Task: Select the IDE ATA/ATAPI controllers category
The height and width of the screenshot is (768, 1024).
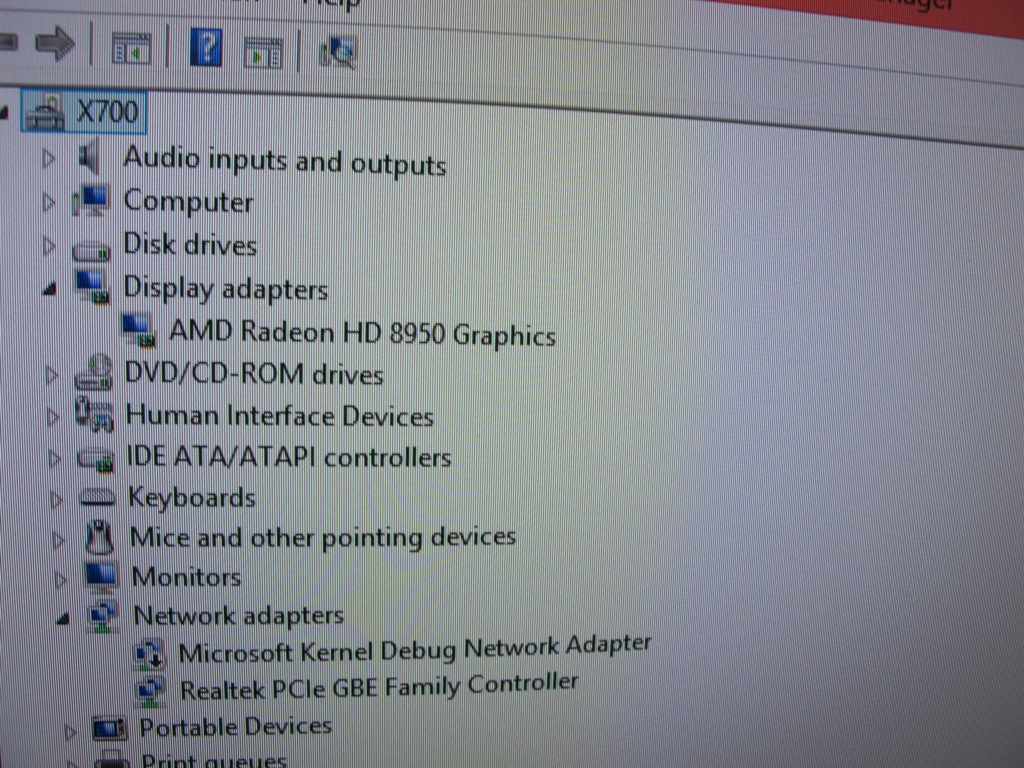Action: tap(288, 457)
